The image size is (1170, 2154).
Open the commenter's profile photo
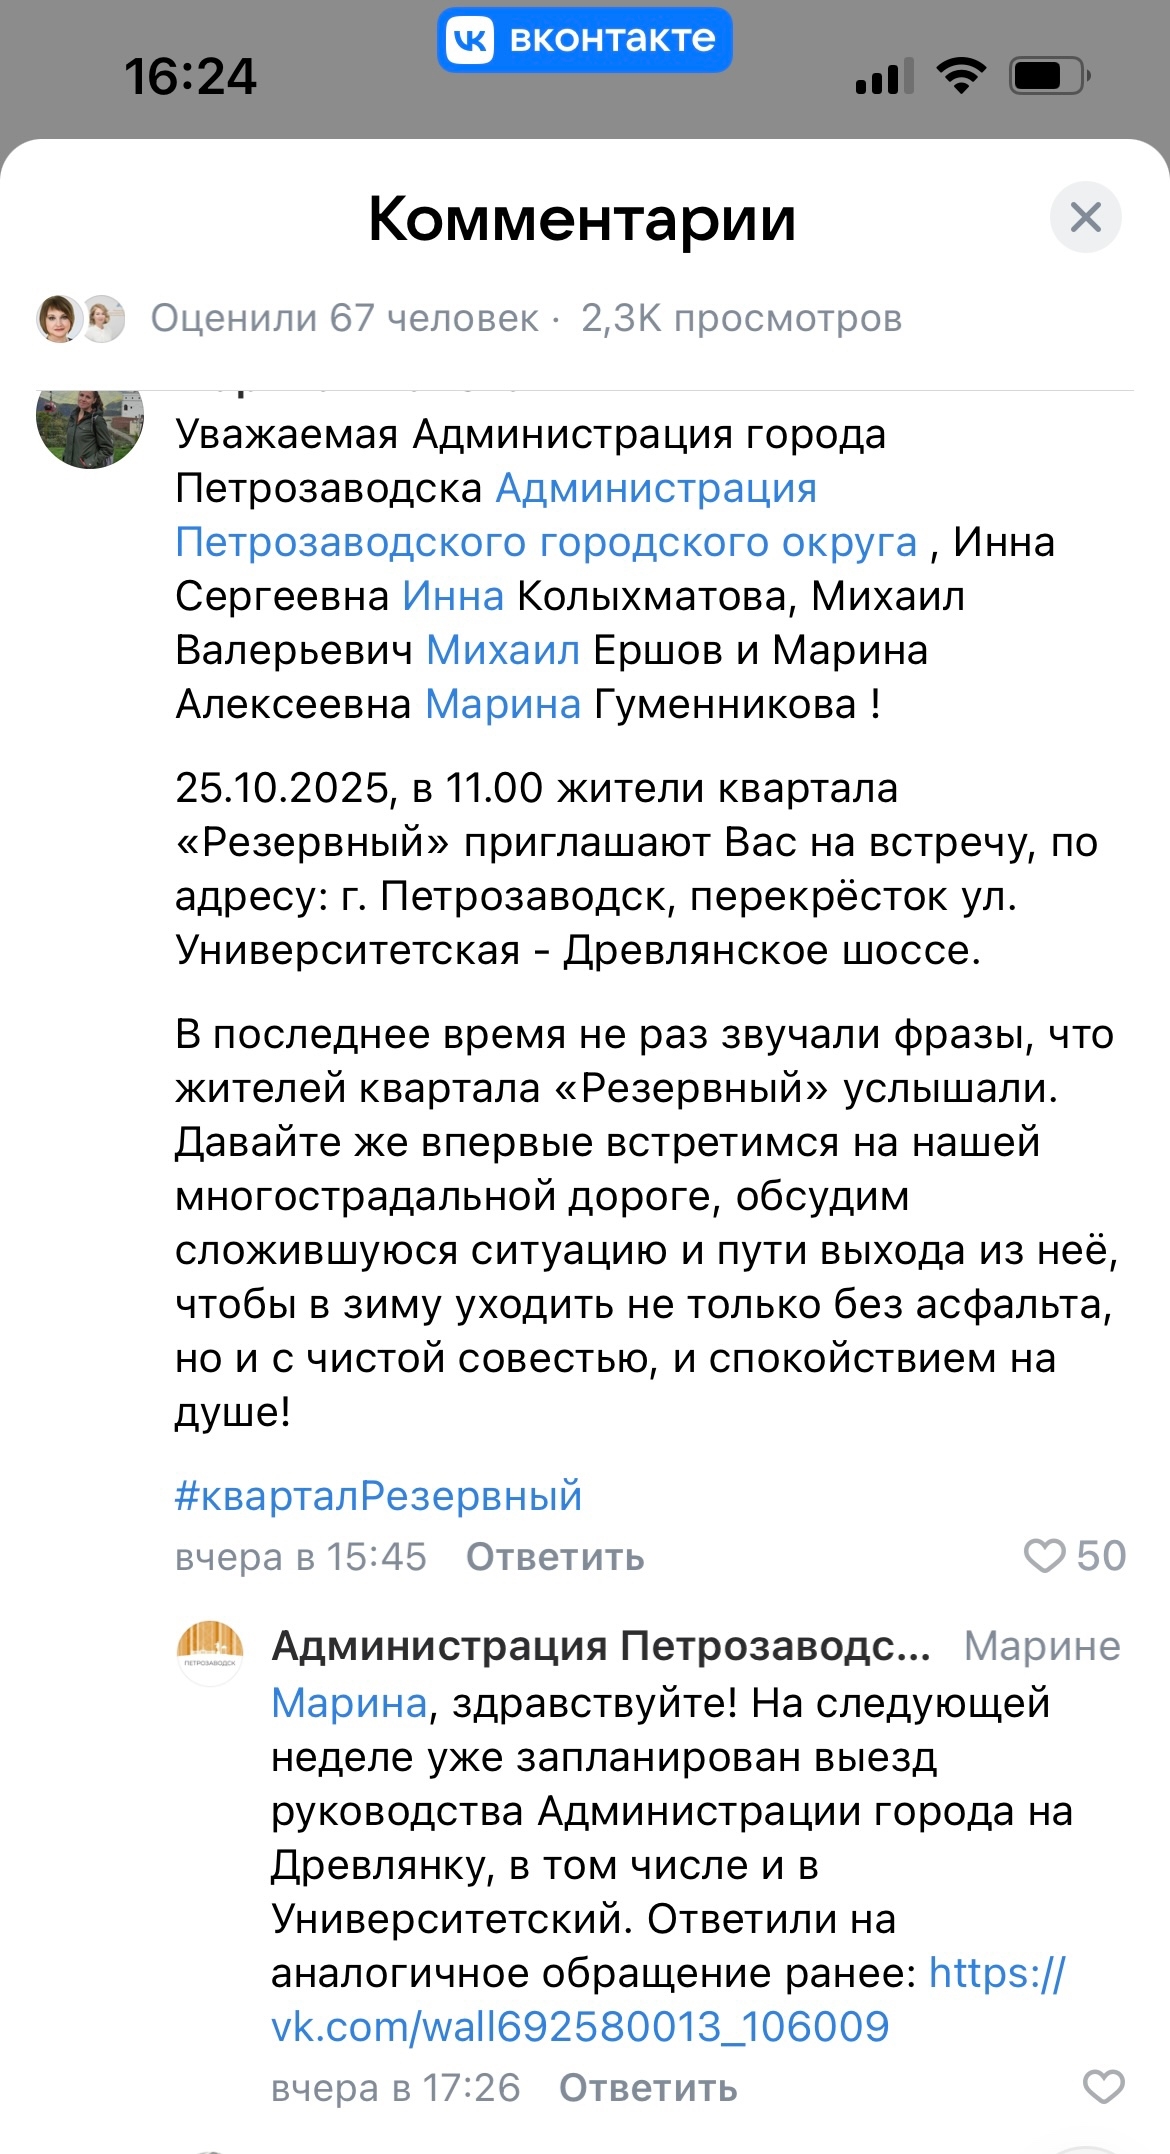click(90, 422)
